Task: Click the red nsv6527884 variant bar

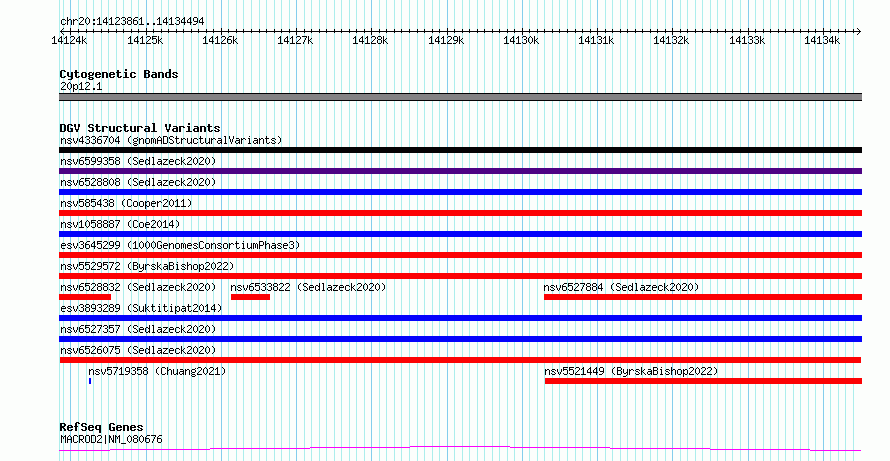Action: pyautogui.click(x=703, y=297)
